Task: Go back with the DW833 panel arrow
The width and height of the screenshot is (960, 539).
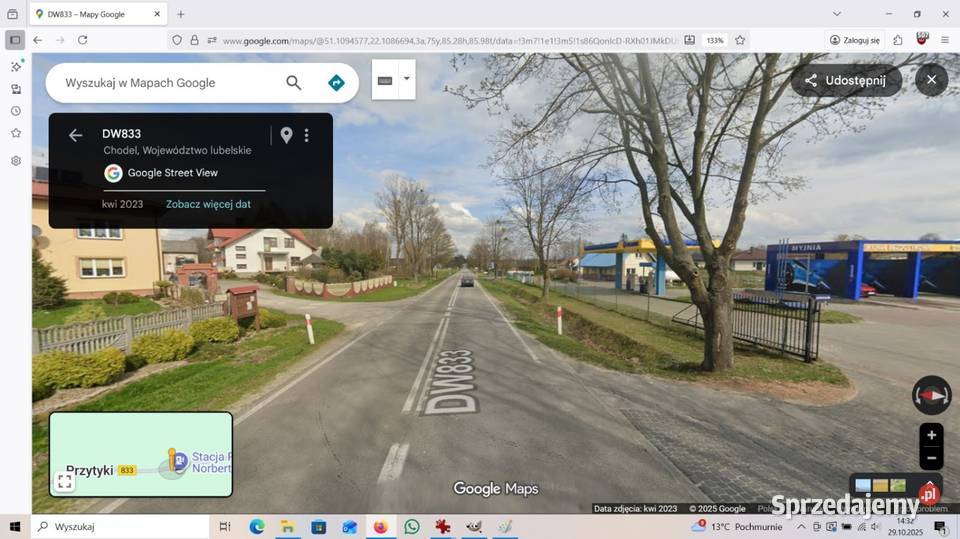Action: coord(75,135)
